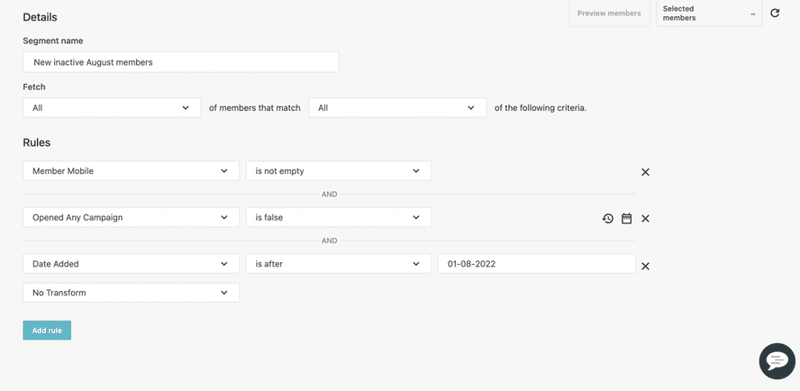Remove the Member Mobile rule
The image size is (800, 391).
pyautogui.click(x=645, y=172)
